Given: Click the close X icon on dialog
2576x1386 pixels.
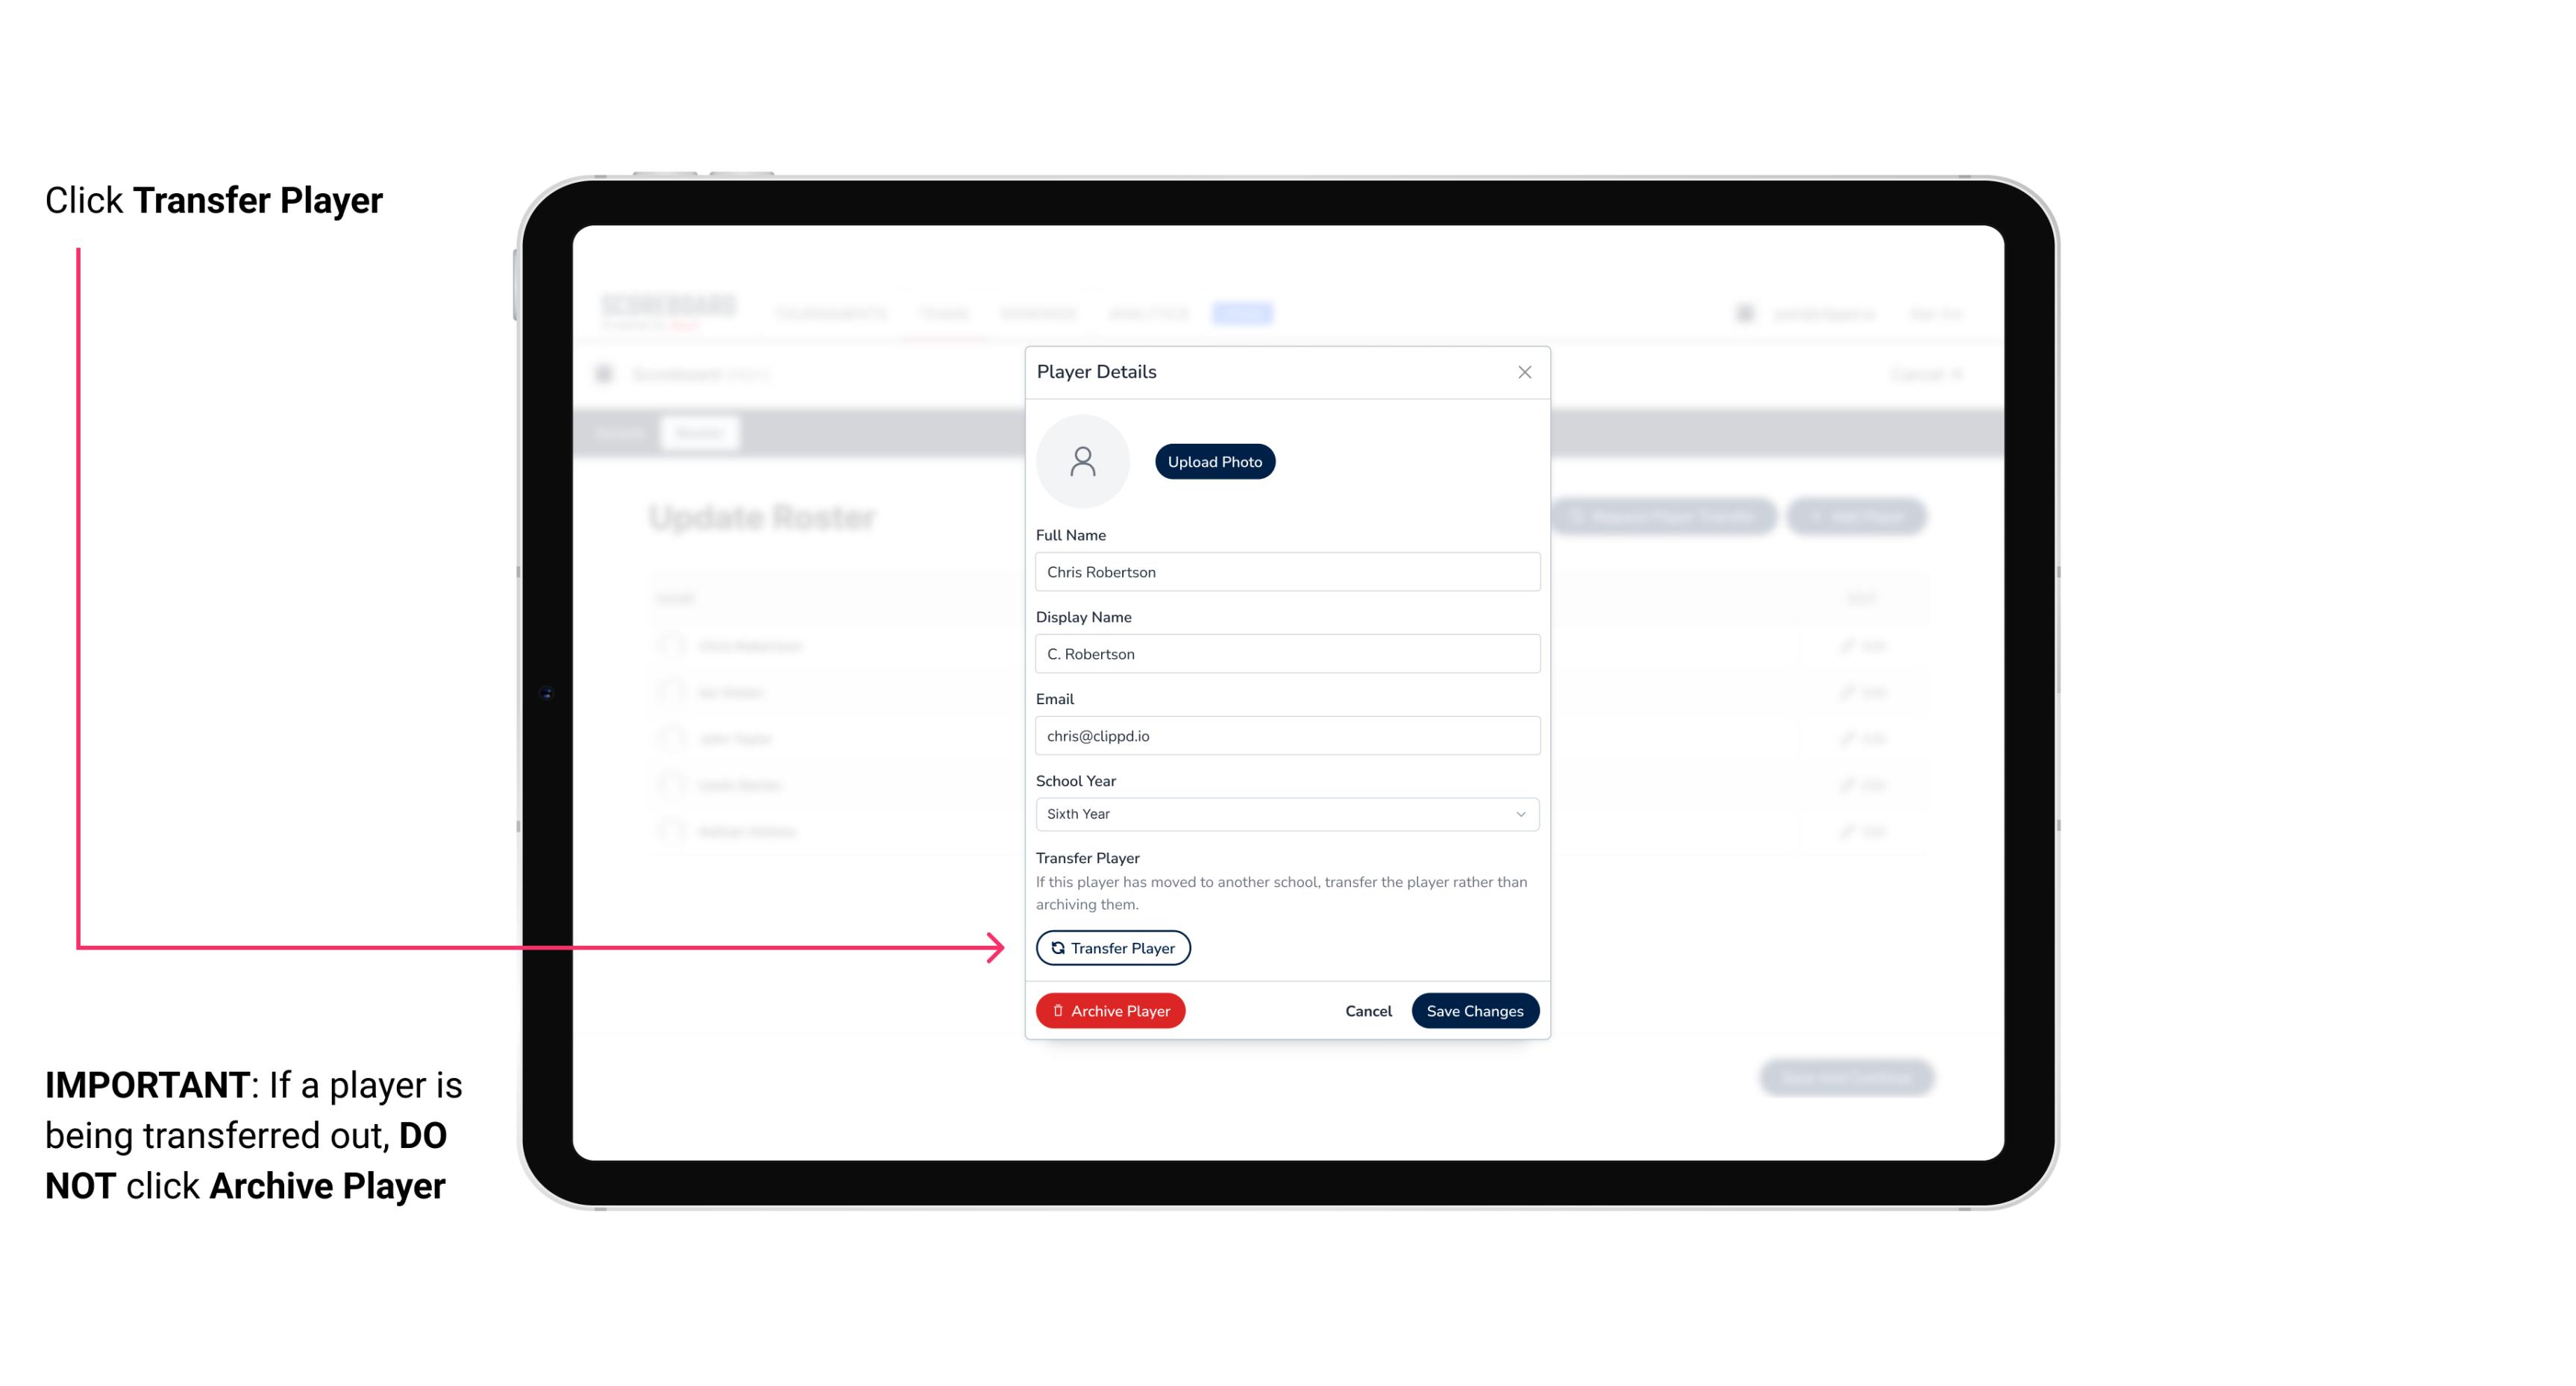Looking at the screenshot, I should (1524, 372).
